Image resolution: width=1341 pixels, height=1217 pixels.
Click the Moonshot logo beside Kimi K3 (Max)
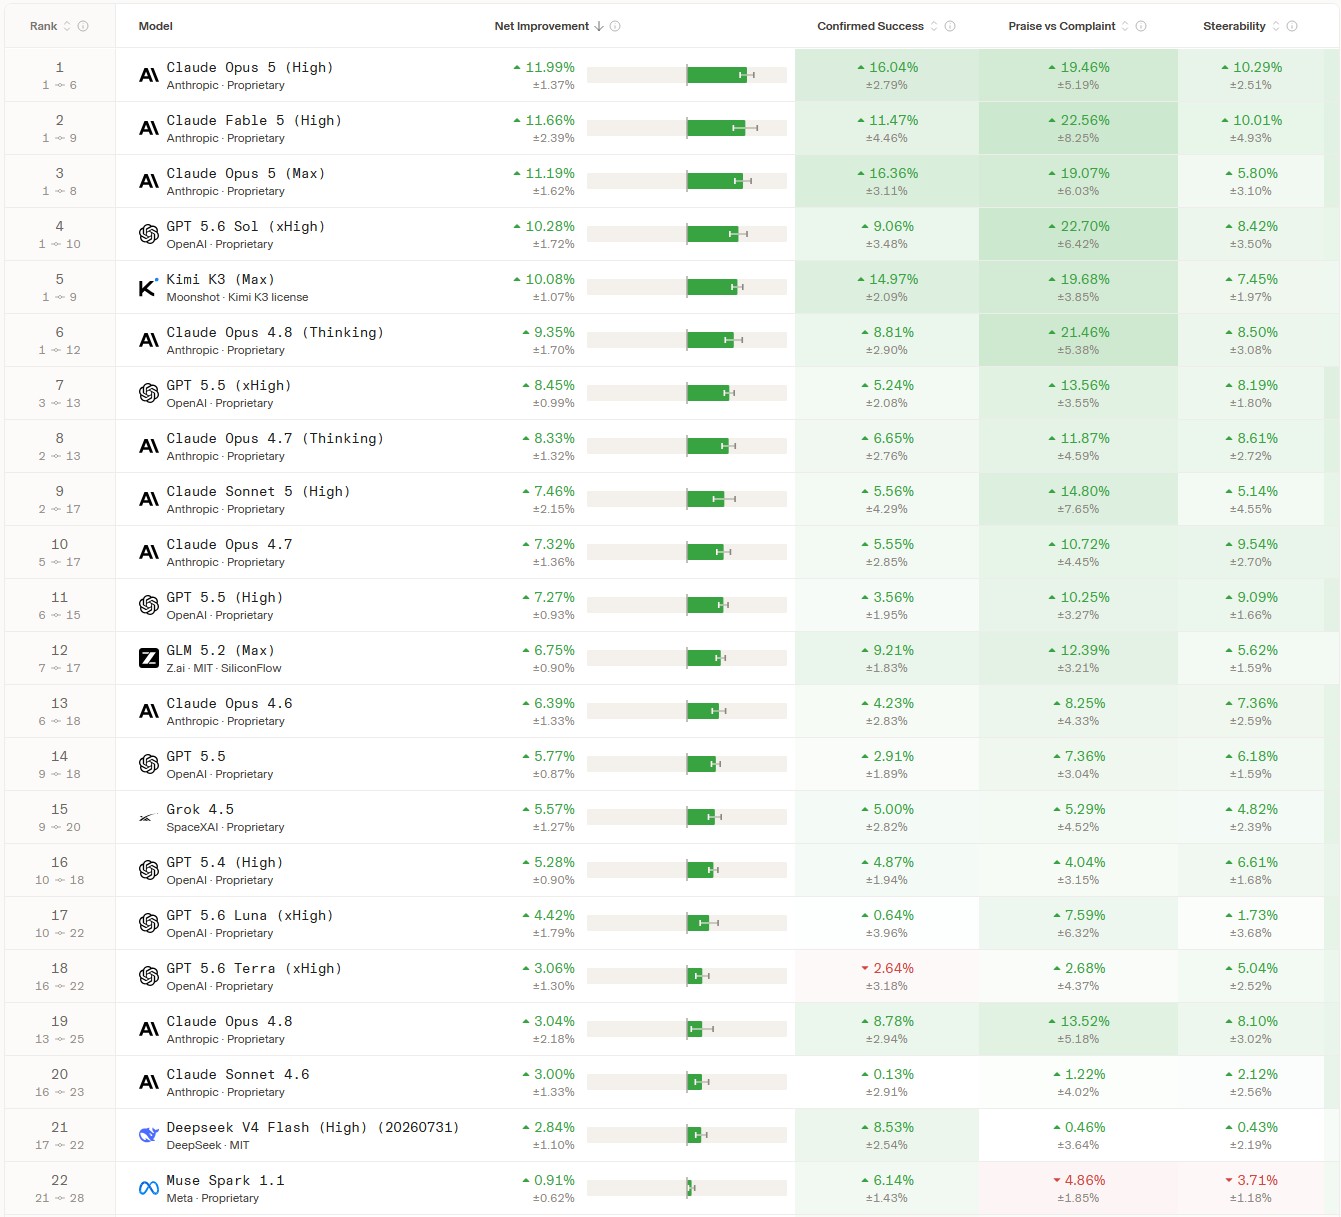coord(147,288)
